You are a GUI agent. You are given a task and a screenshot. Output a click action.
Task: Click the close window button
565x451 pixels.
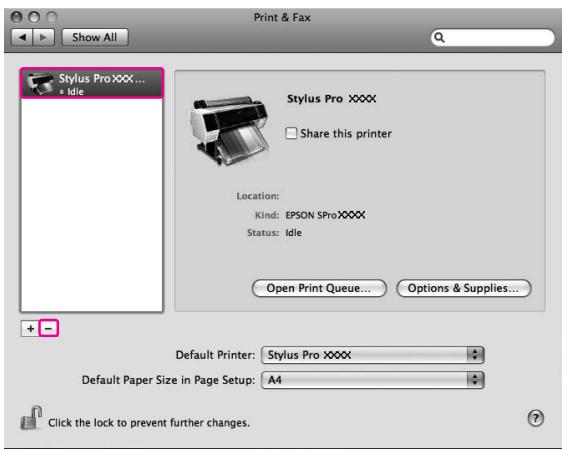tap(17, 17)
